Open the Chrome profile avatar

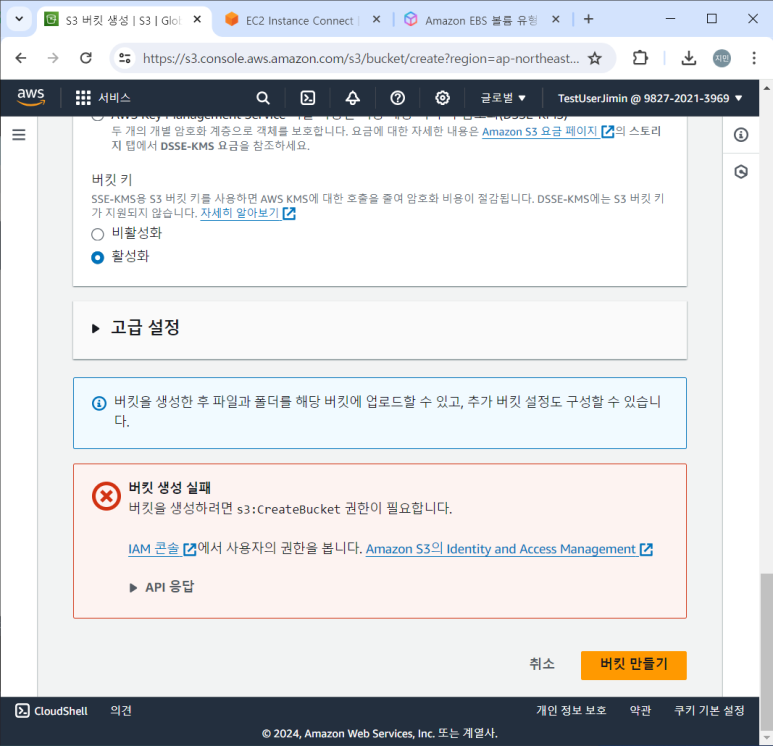tap(722, 58)
